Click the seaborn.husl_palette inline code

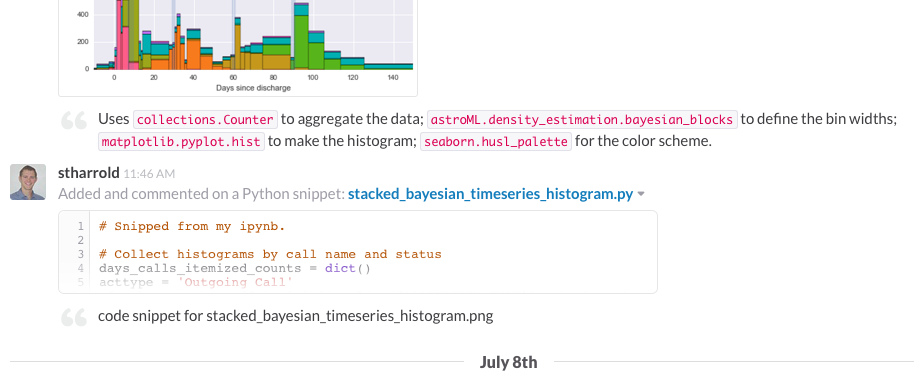tap(496, 142)
